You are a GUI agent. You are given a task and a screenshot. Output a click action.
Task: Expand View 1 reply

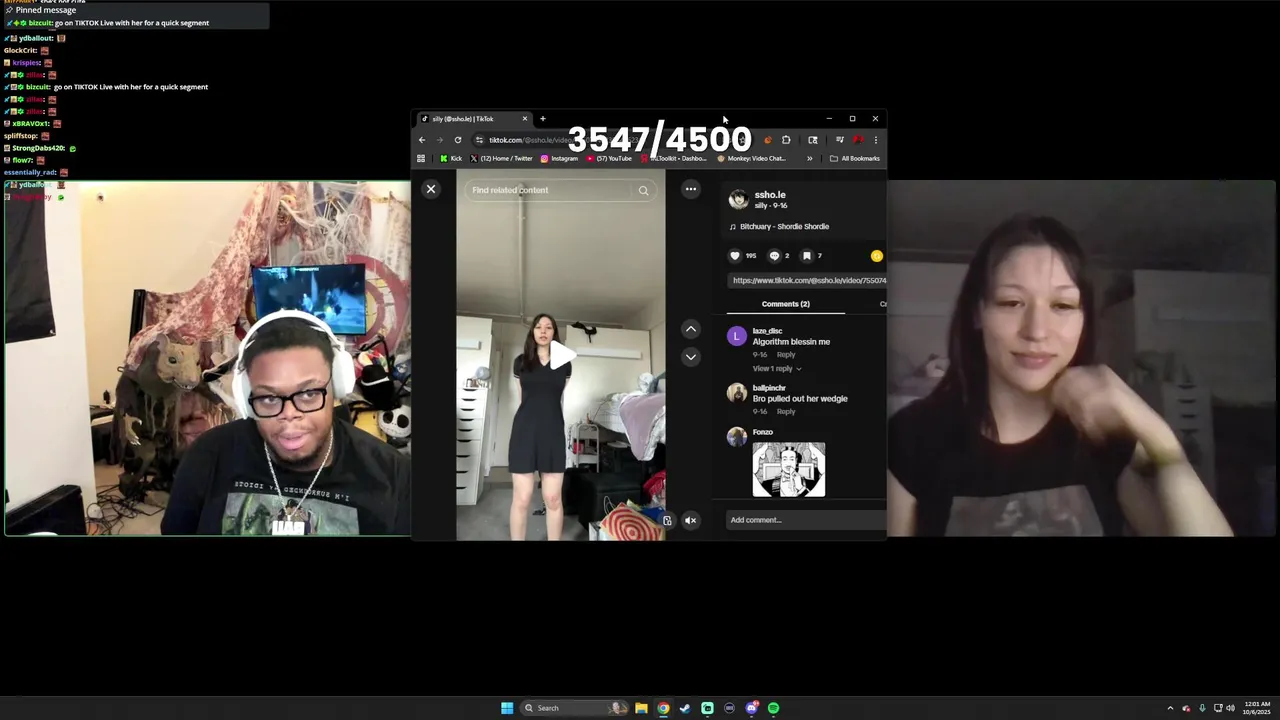click(x=776, y=369)
